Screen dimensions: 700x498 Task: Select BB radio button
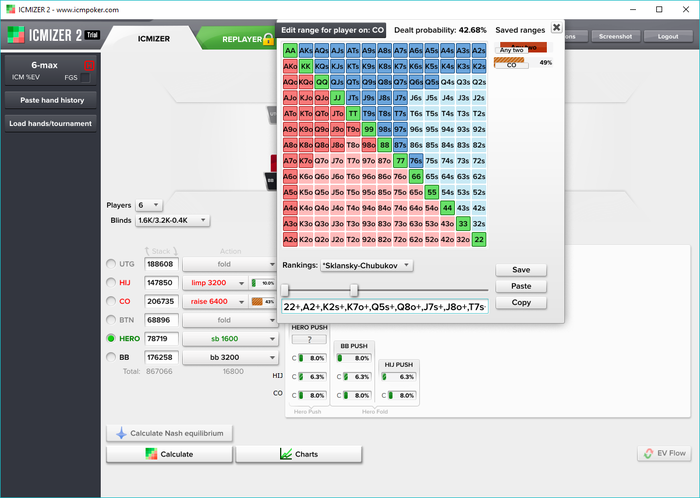coord(111,357)
